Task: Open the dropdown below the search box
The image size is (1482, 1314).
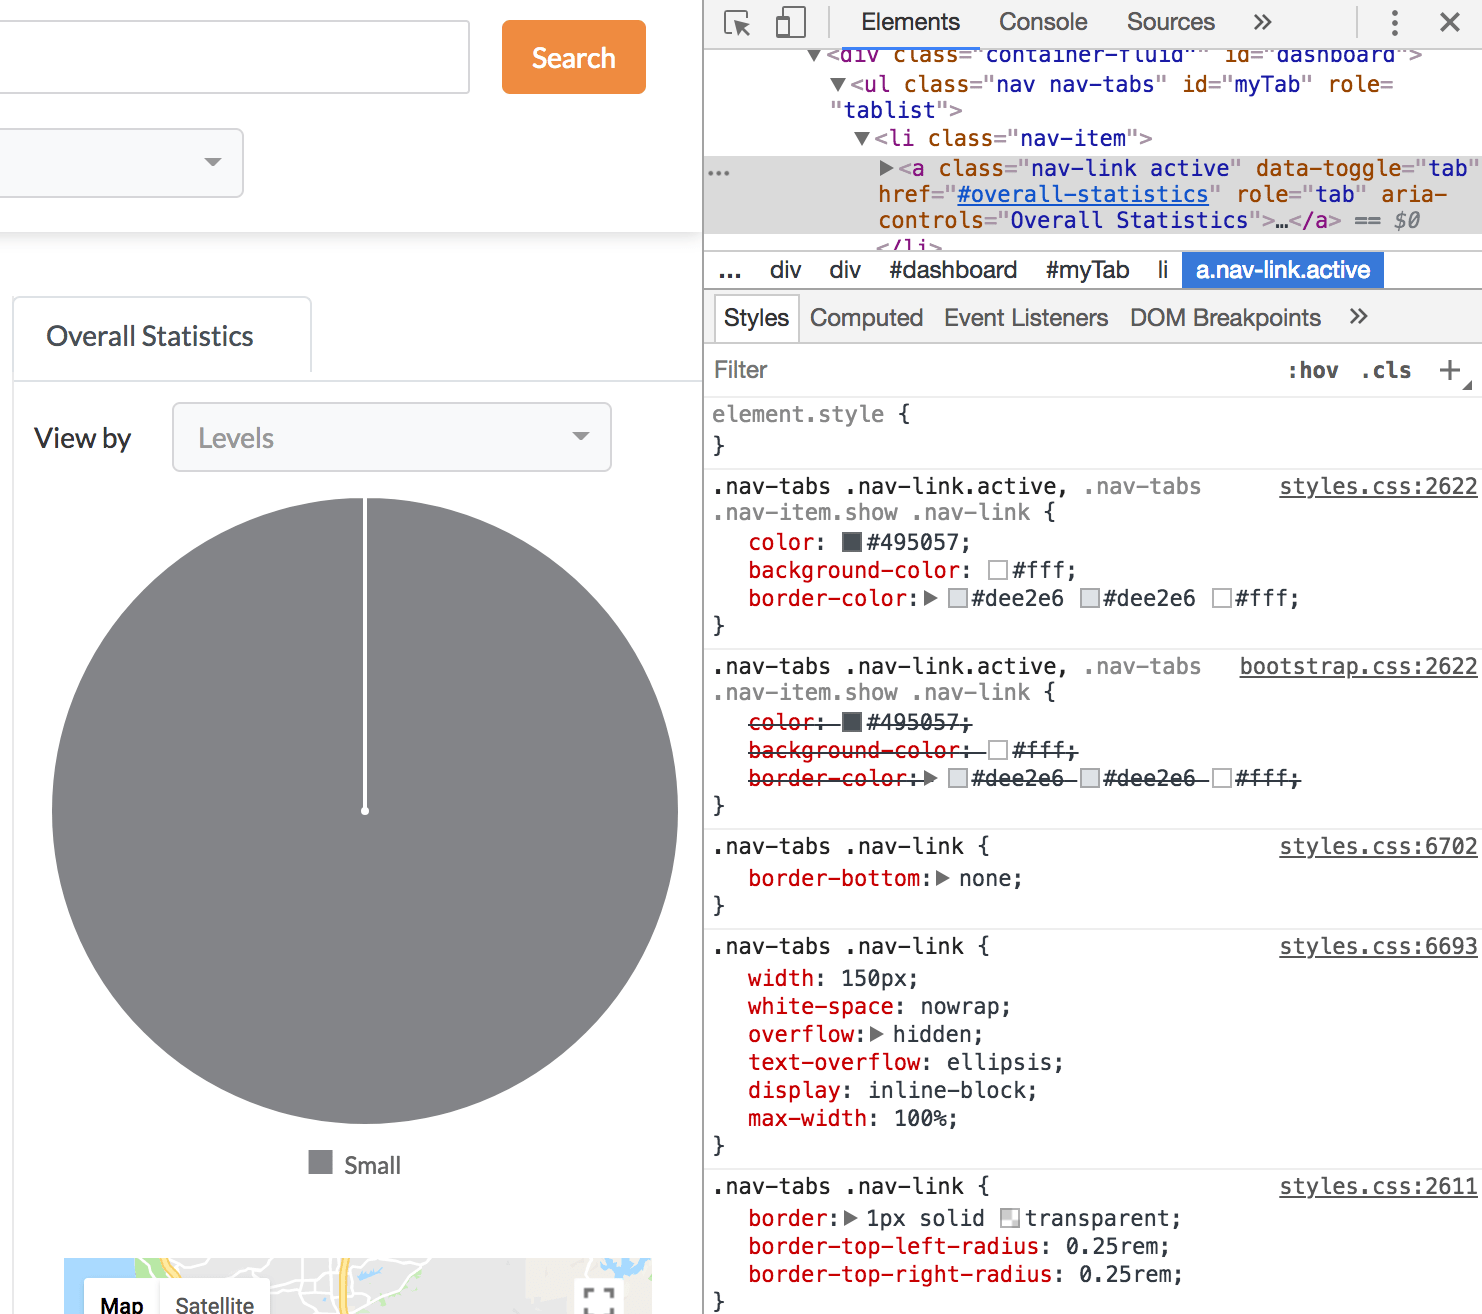Action: [121, 162]
